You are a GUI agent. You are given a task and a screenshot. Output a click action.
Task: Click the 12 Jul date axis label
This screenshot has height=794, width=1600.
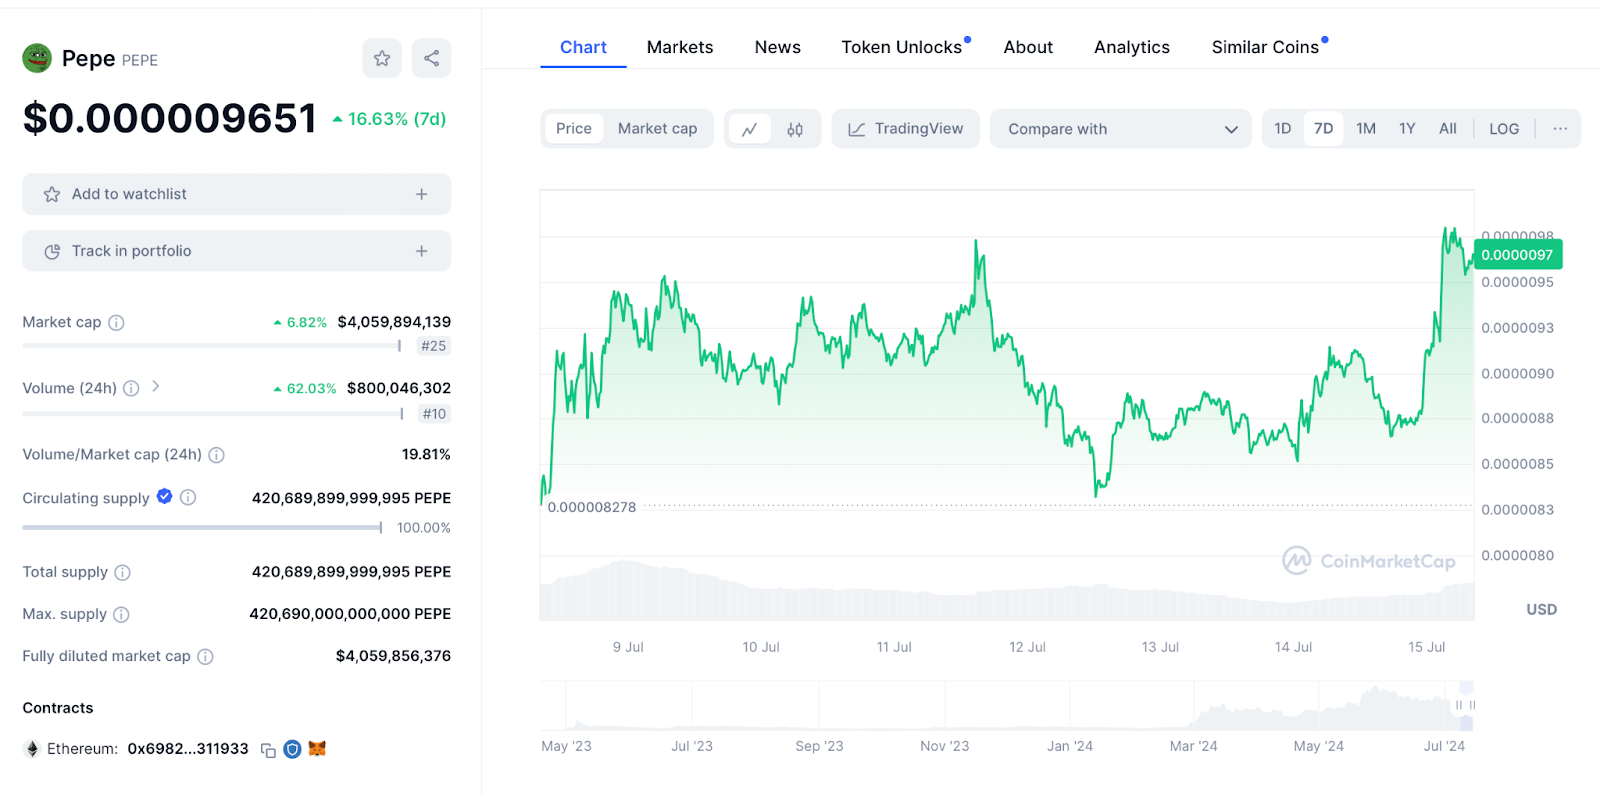coord(1027,647)
